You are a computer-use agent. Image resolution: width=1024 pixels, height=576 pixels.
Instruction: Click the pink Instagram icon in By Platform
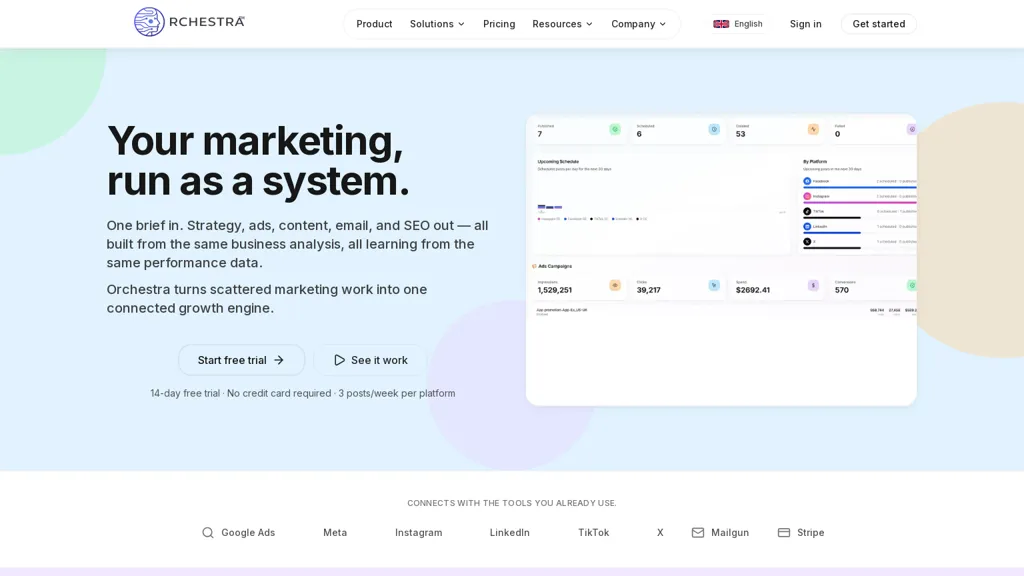pos(807,197)
